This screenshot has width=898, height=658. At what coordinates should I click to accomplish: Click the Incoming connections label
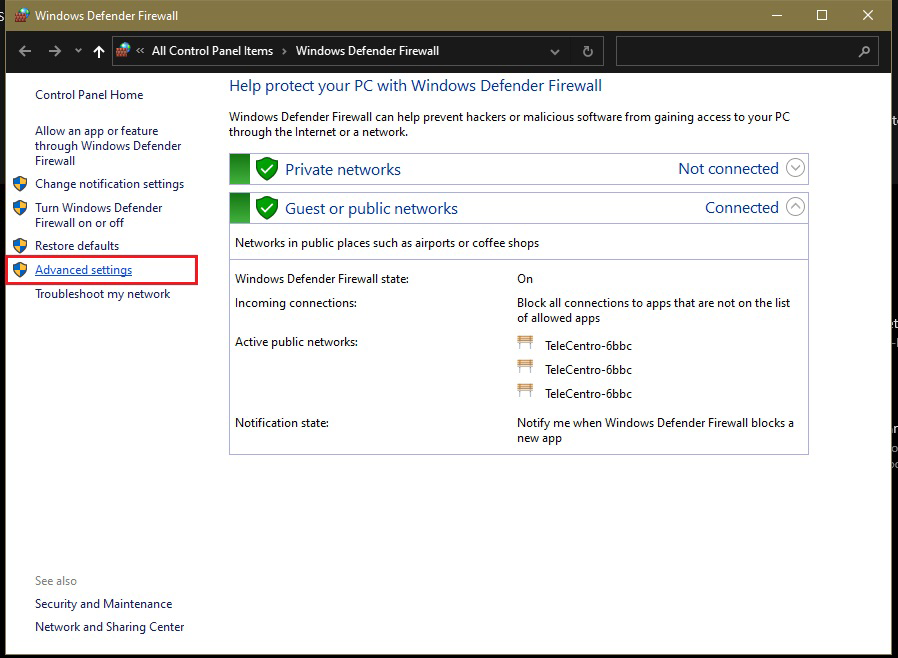click(x=296, y=303)
